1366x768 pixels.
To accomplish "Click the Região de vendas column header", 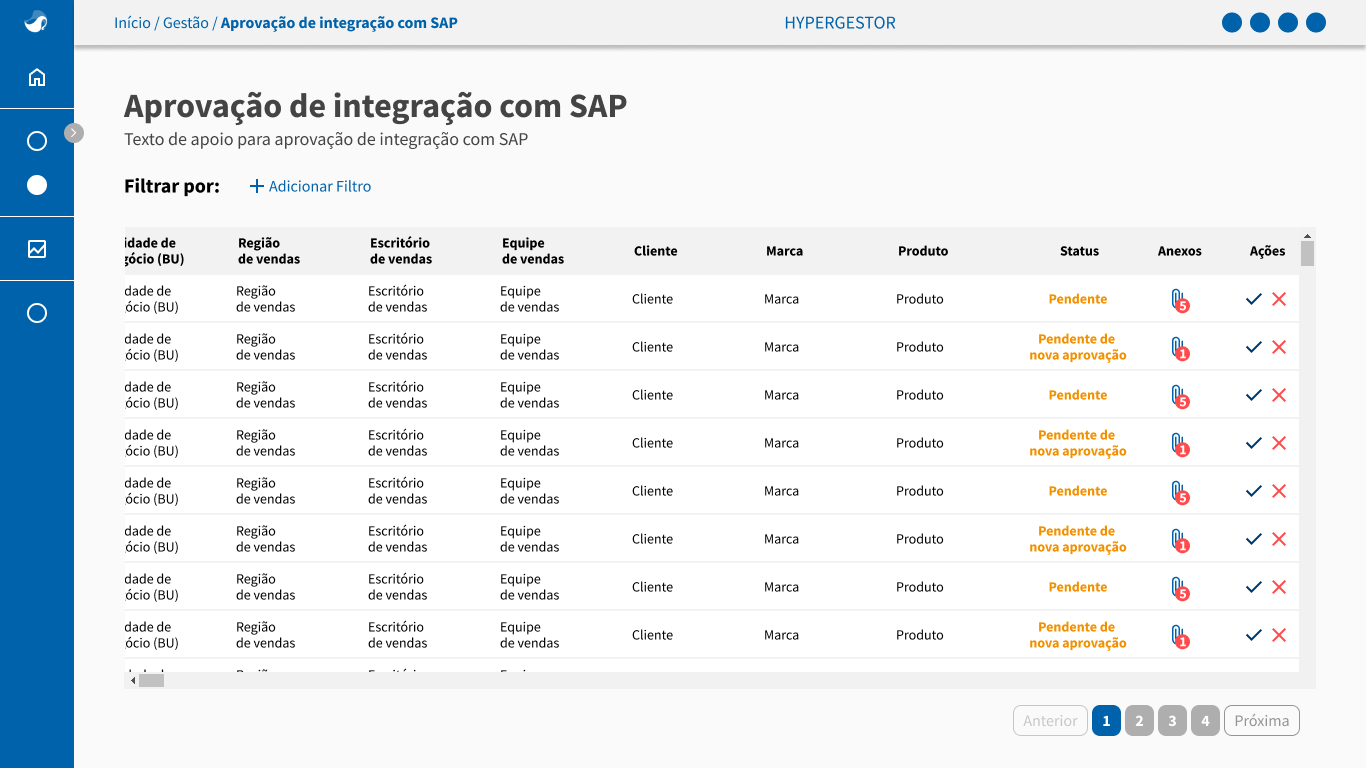I will (x=269, y=251).
